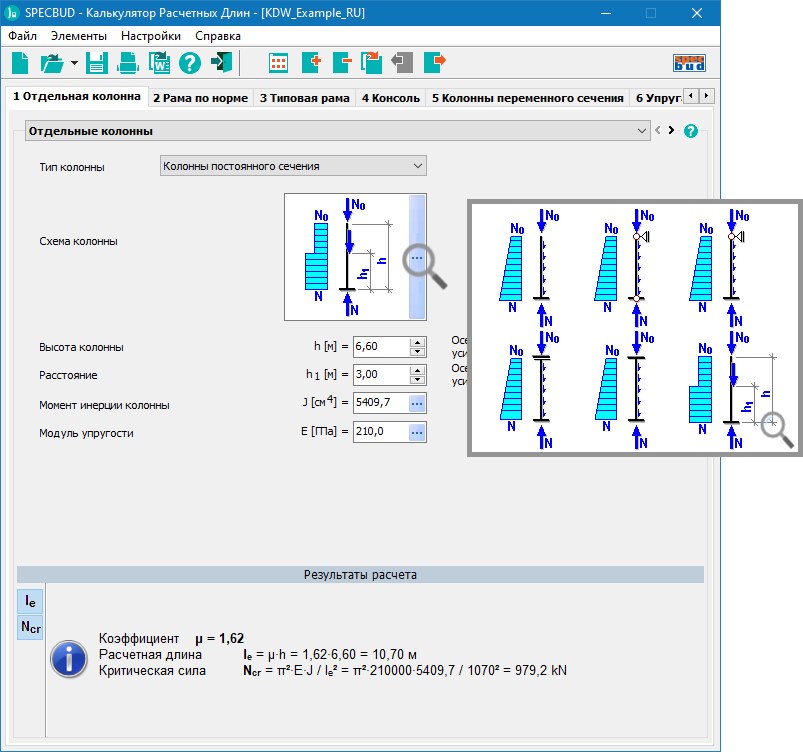This screenshot has height=752, width=803.
Task: Click ellipsis button for moment of inertia
Action: (x=417, y=404)
